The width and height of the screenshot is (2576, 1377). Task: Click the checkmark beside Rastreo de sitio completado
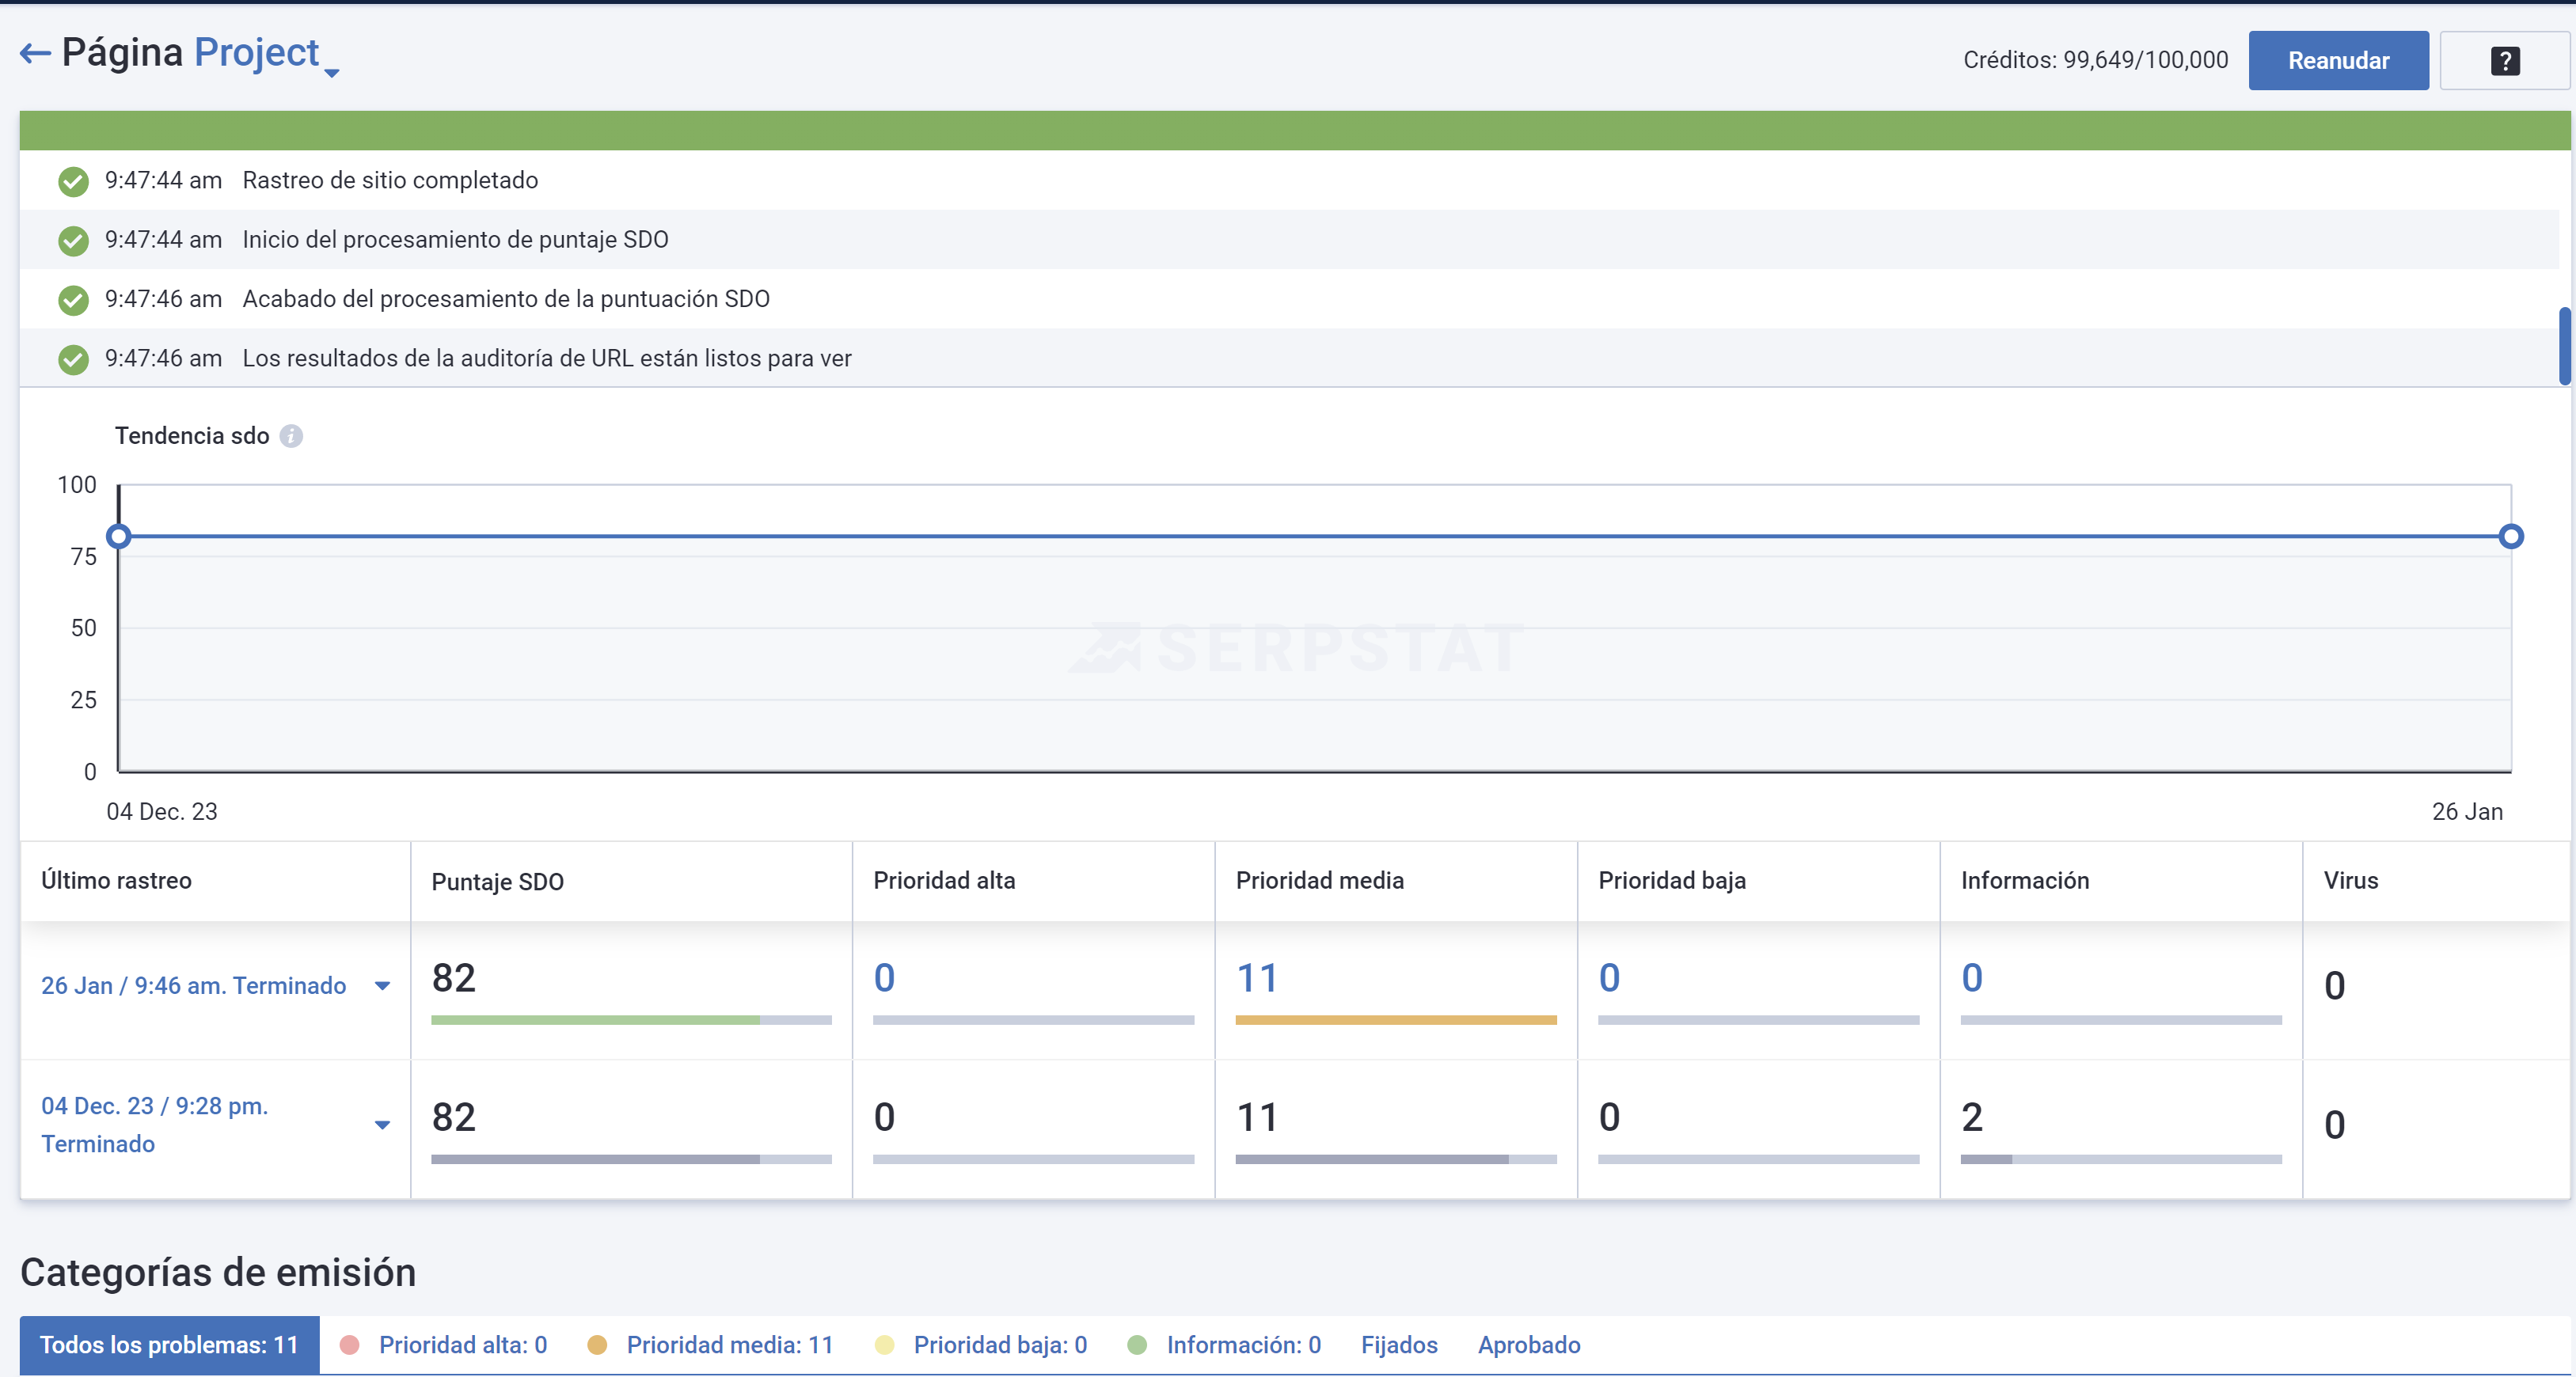(73, 181)
